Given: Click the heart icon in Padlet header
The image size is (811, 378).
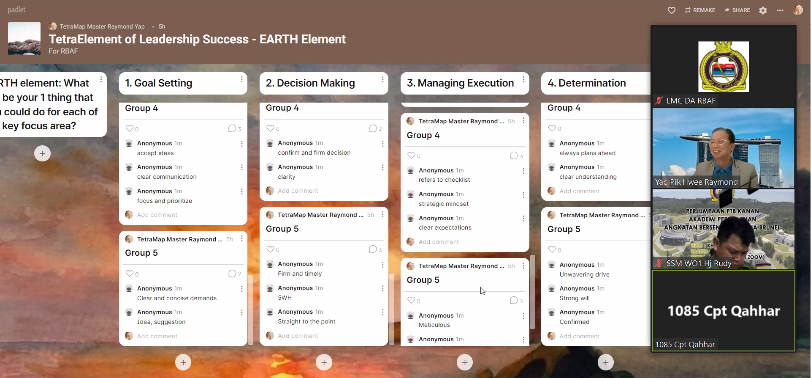Looking at the screenshot, I should (x=671, y=10).
